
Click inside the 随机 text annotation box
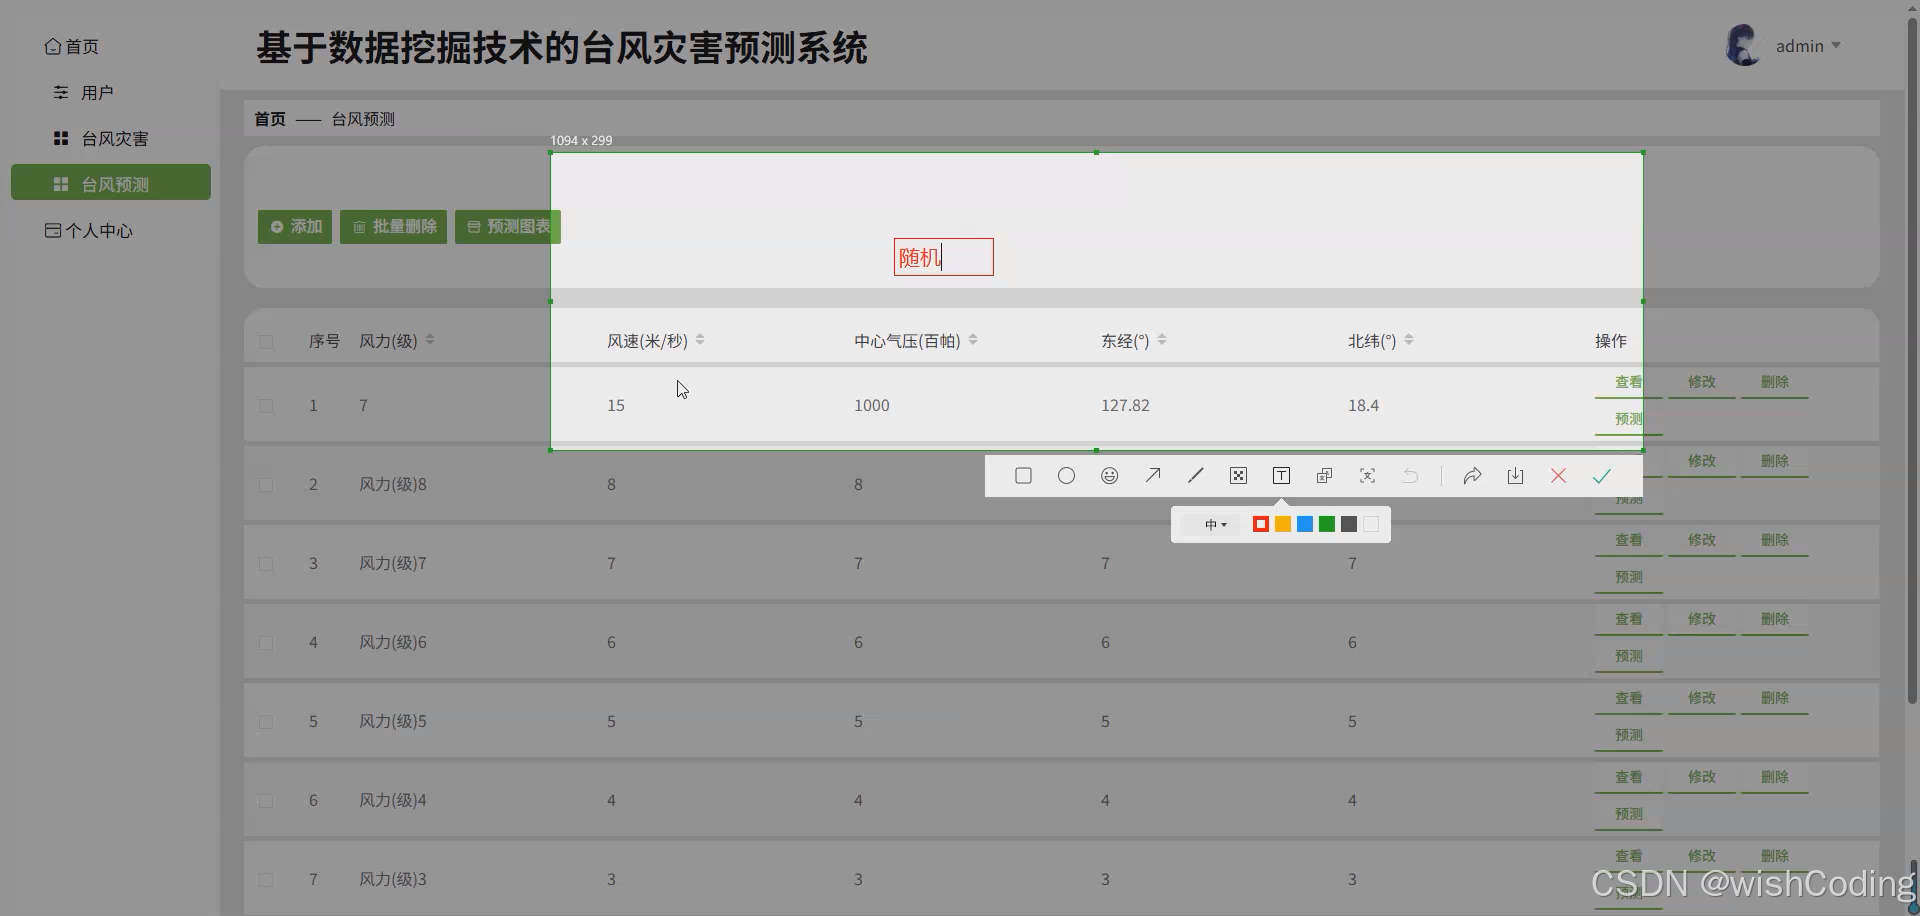[x=944, y=257]
